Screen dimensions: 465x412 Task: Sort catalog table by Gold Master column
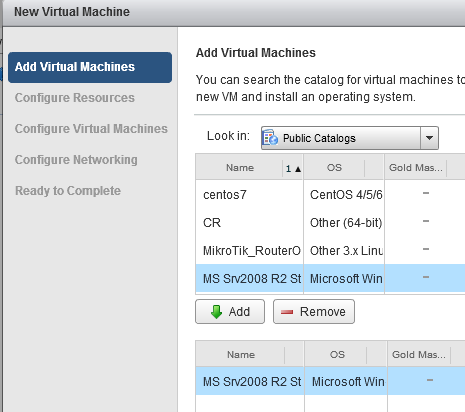click(x=416, y=168)
